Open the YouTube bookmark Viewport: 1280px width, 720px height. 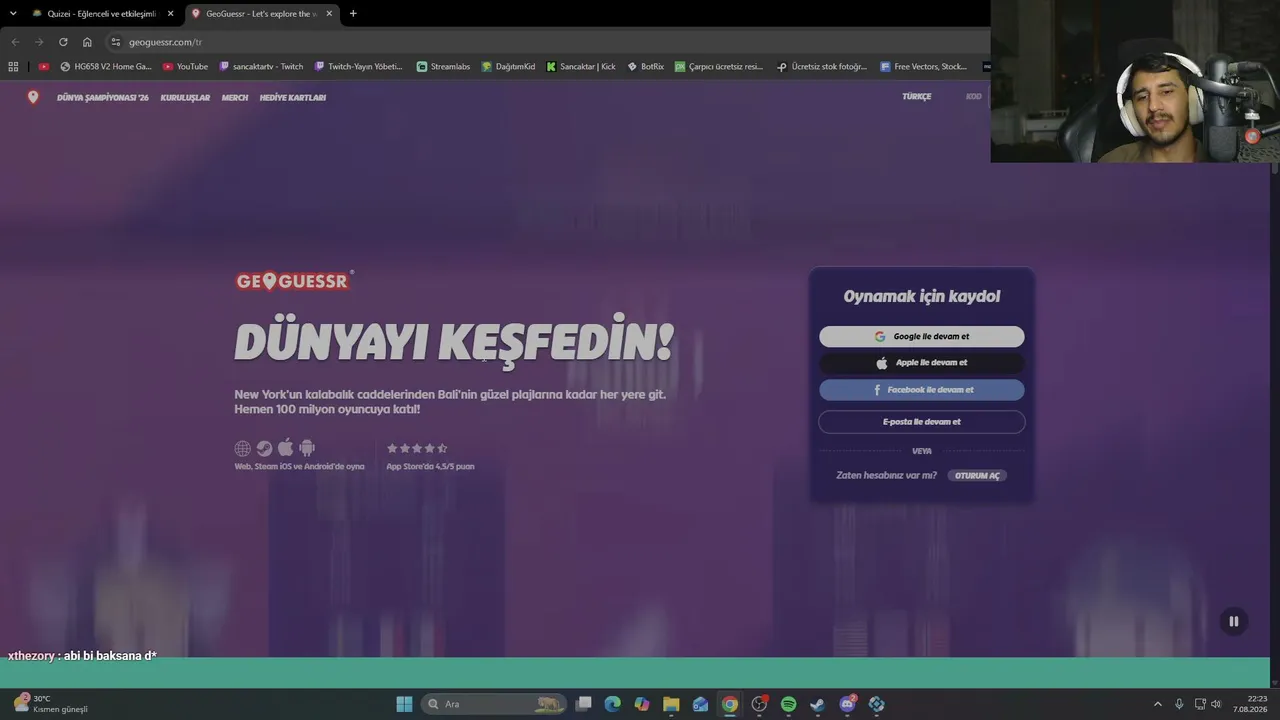tap(185, 67)
